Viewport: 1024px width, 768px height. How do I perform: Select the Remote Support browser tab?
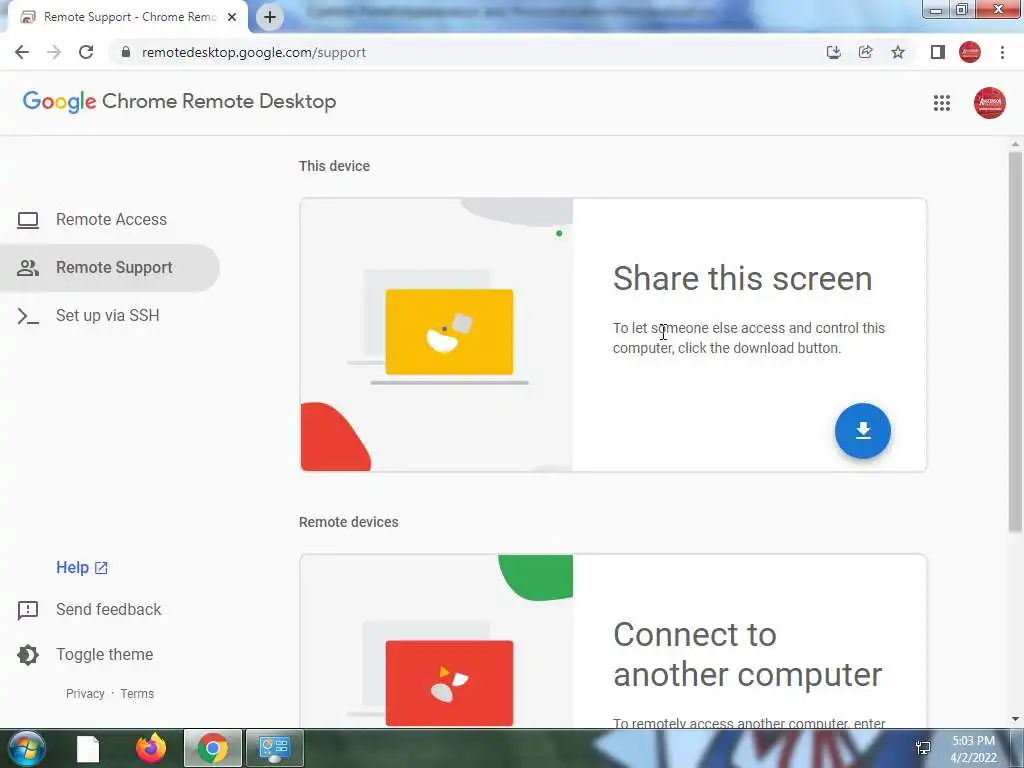tap(127, 17)
